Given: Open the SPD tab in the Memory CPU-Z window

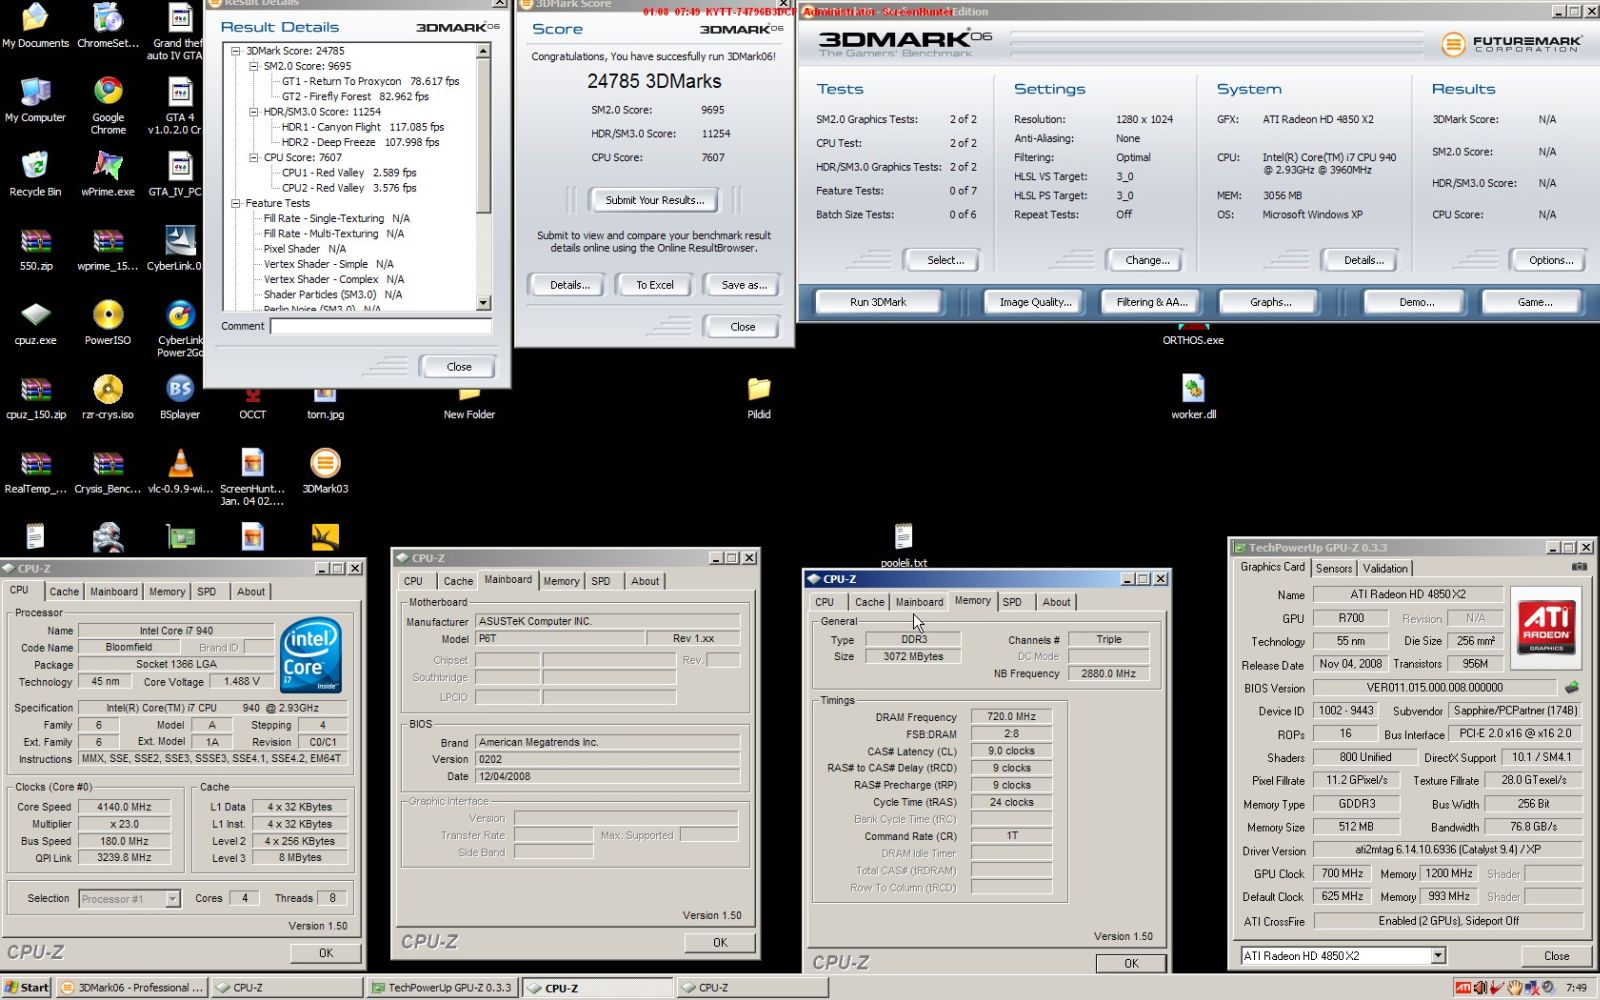Looking at the screenshot, I should 1012,602.
